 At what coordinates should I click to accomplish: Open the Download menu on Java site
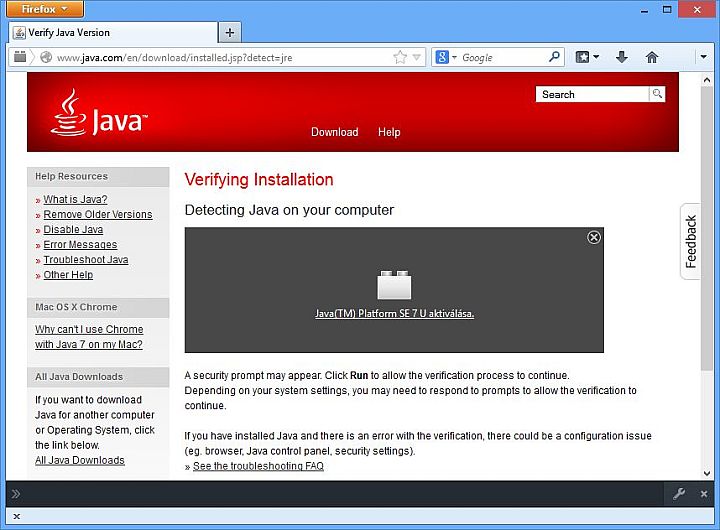[x=334, y=132]
